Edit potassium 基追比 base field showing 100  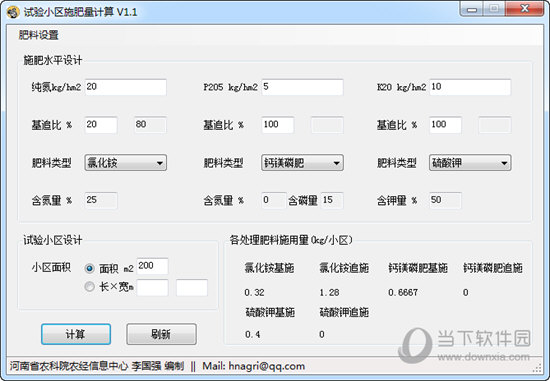(445, 125)
